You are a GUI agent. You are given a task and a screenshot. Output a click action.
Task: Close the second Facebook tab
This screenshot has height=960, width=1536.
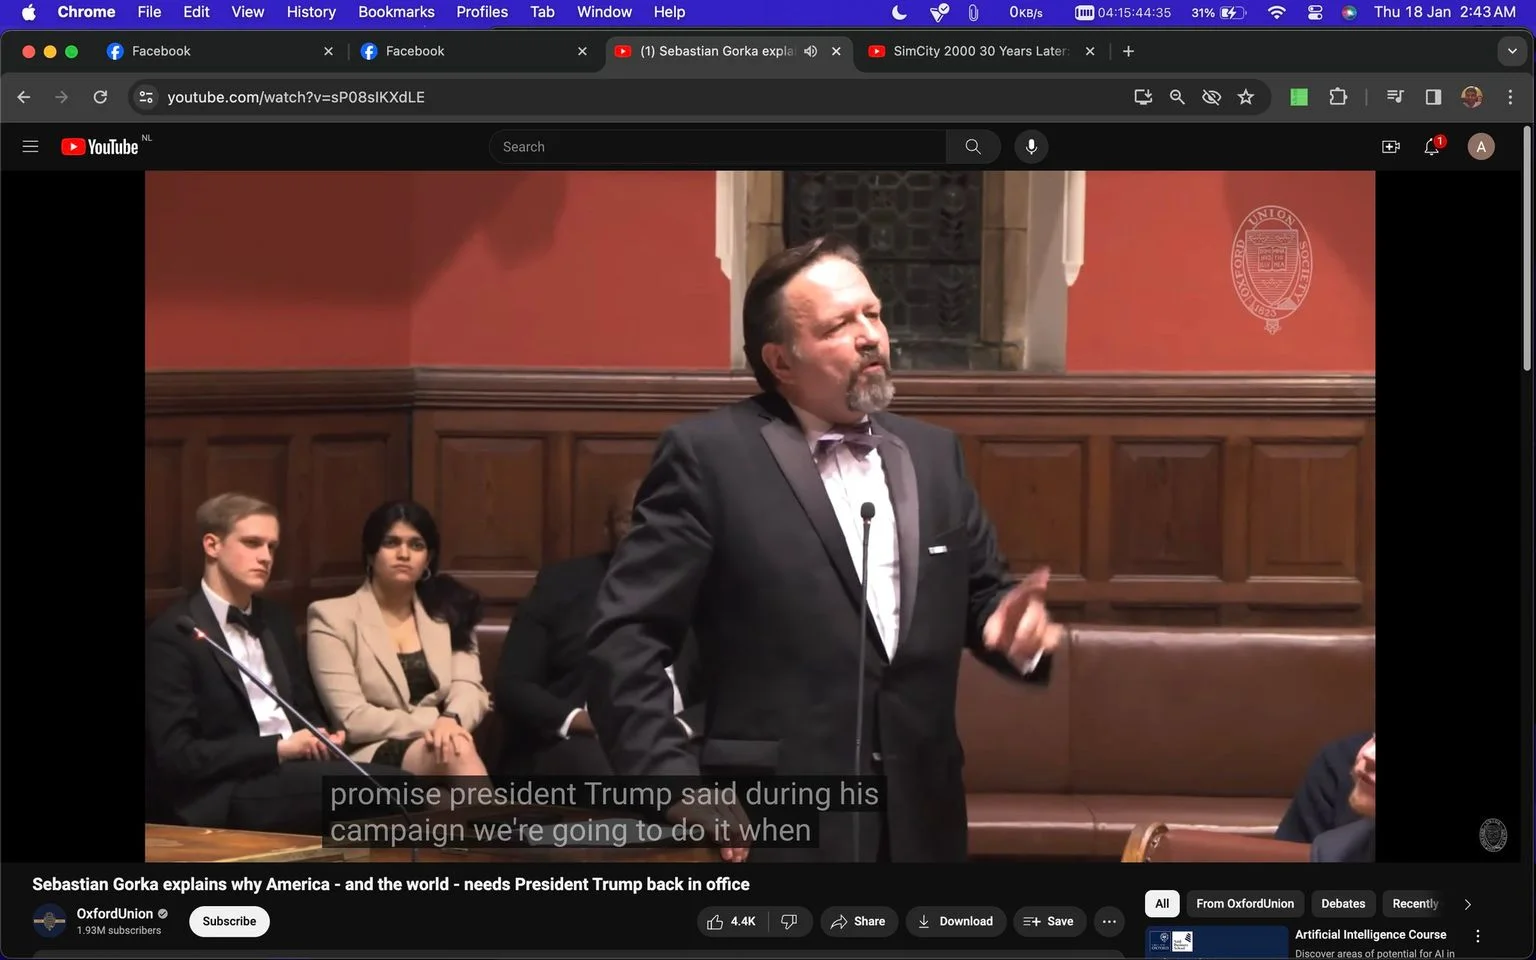point(582,51)
